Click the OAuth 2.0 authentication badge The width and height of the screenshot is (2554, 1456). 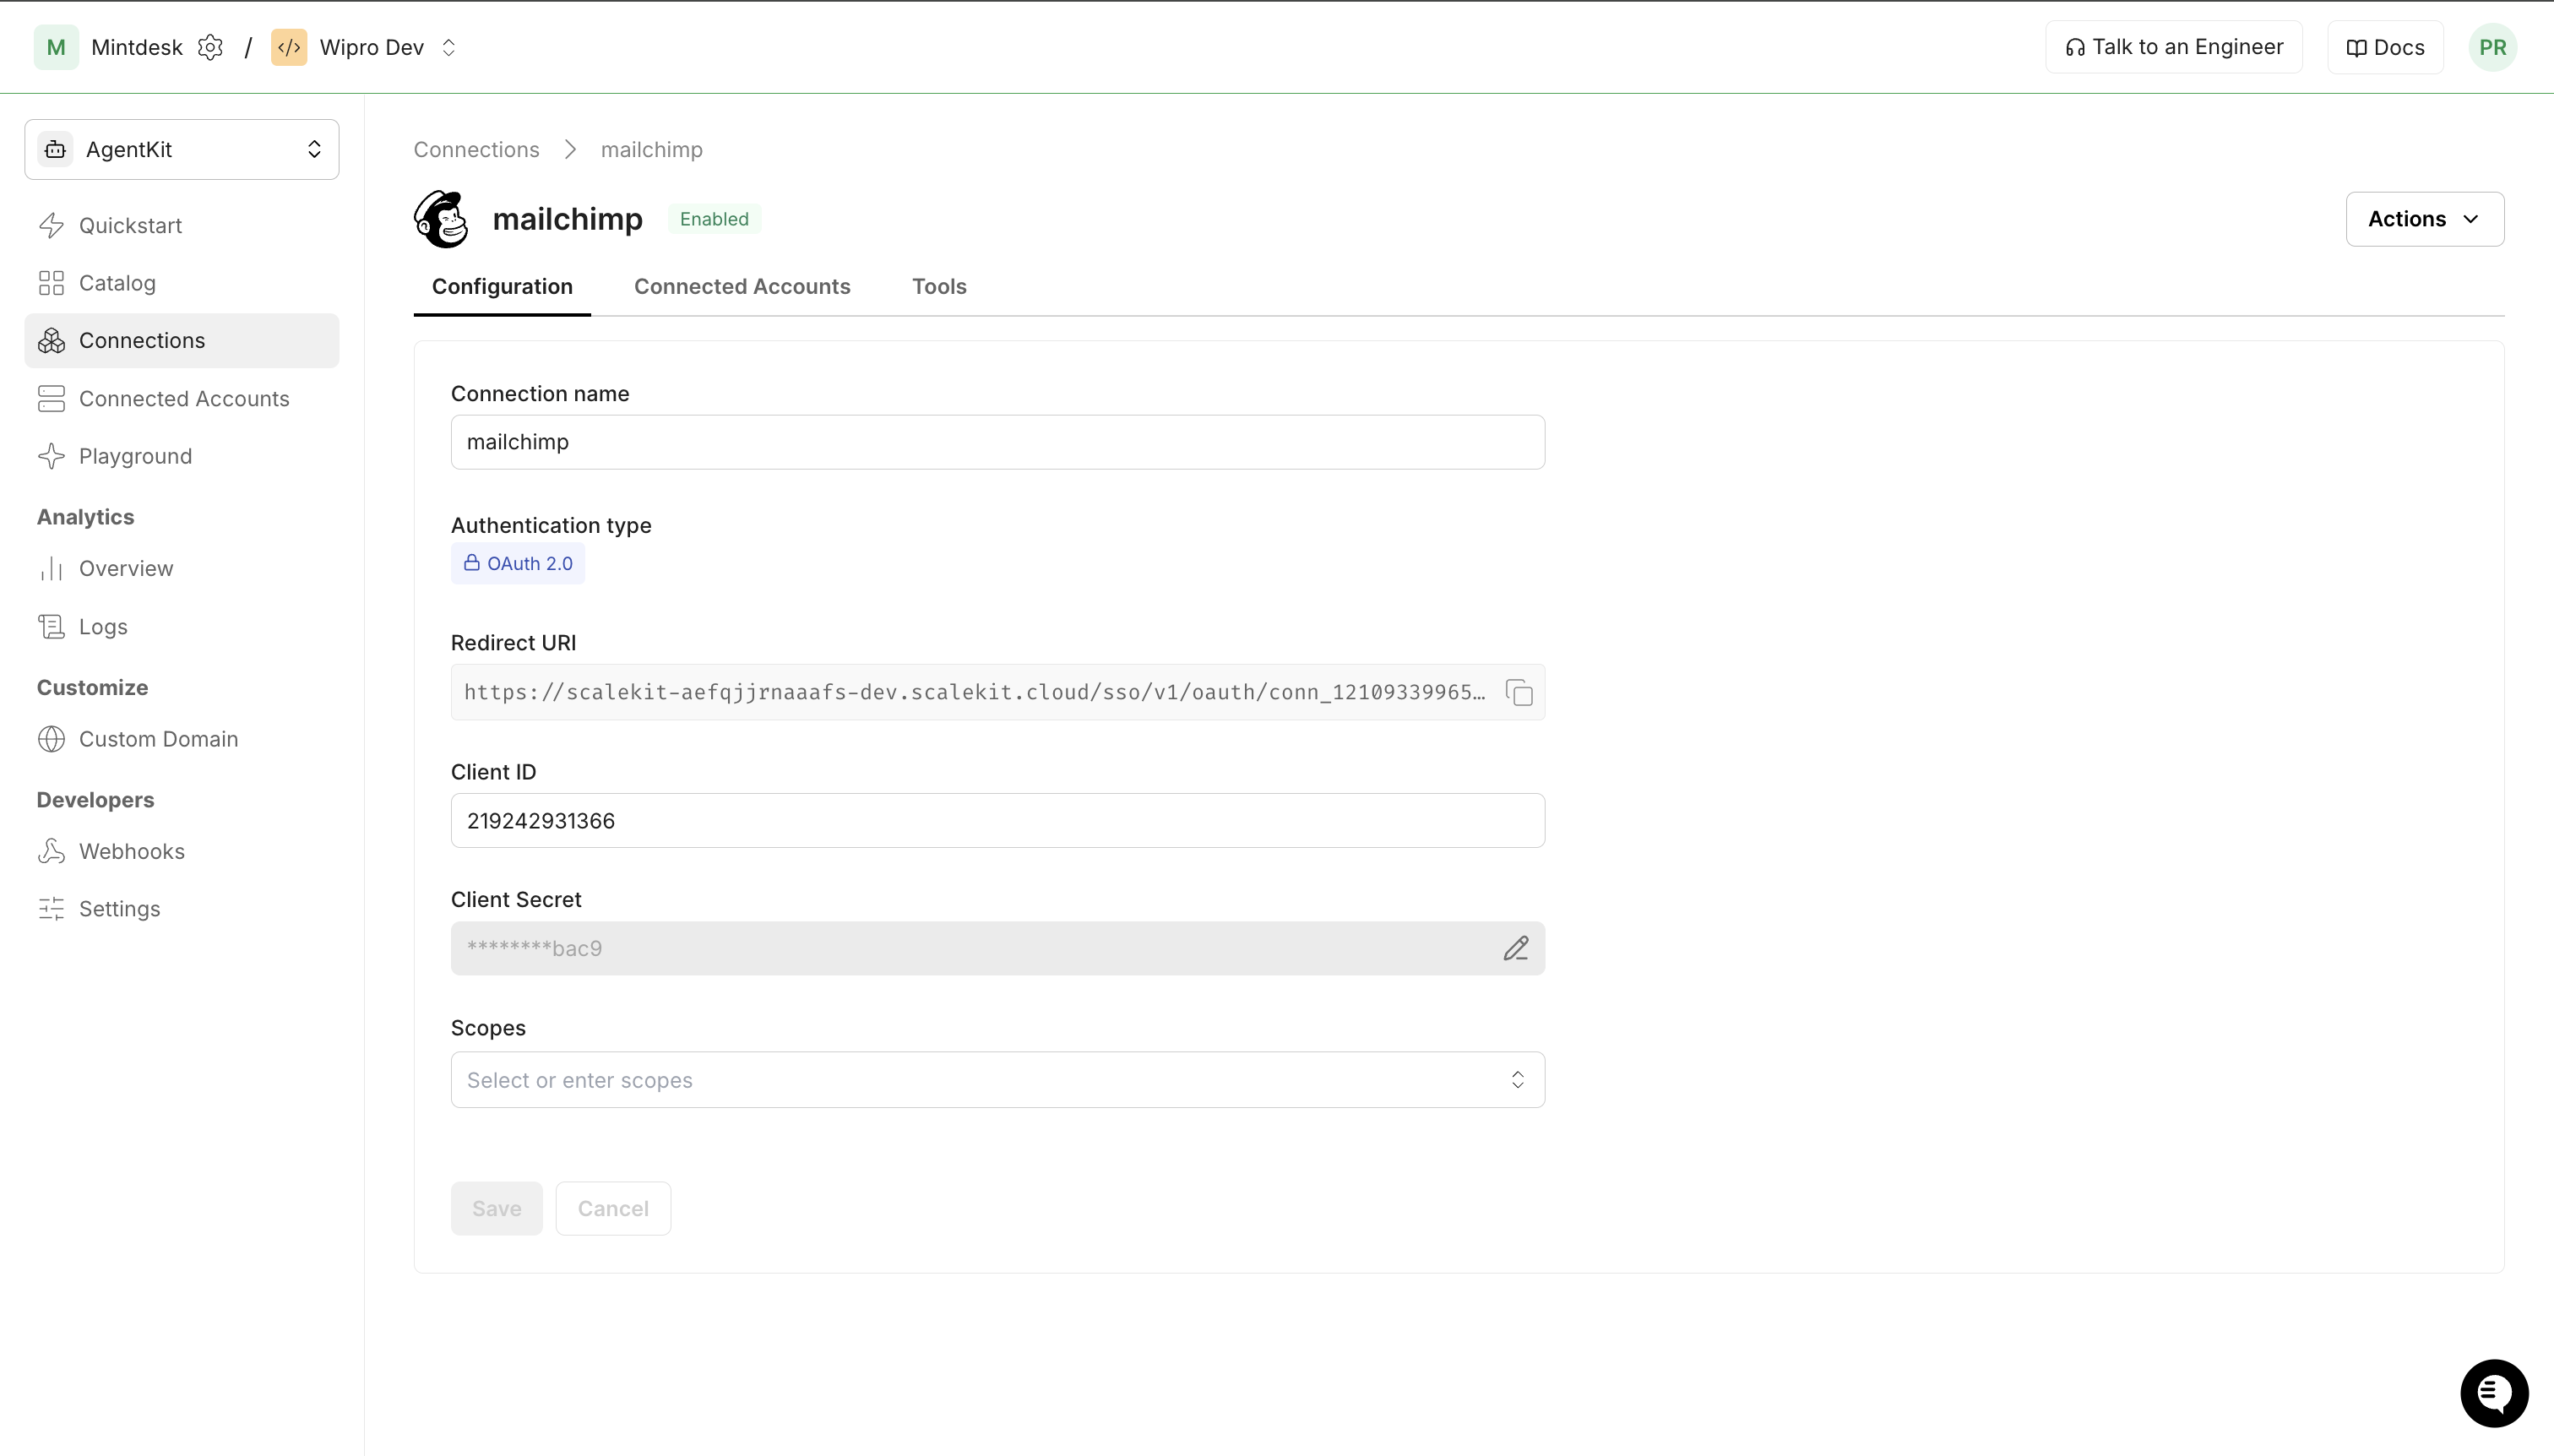(x=518, y=563)
